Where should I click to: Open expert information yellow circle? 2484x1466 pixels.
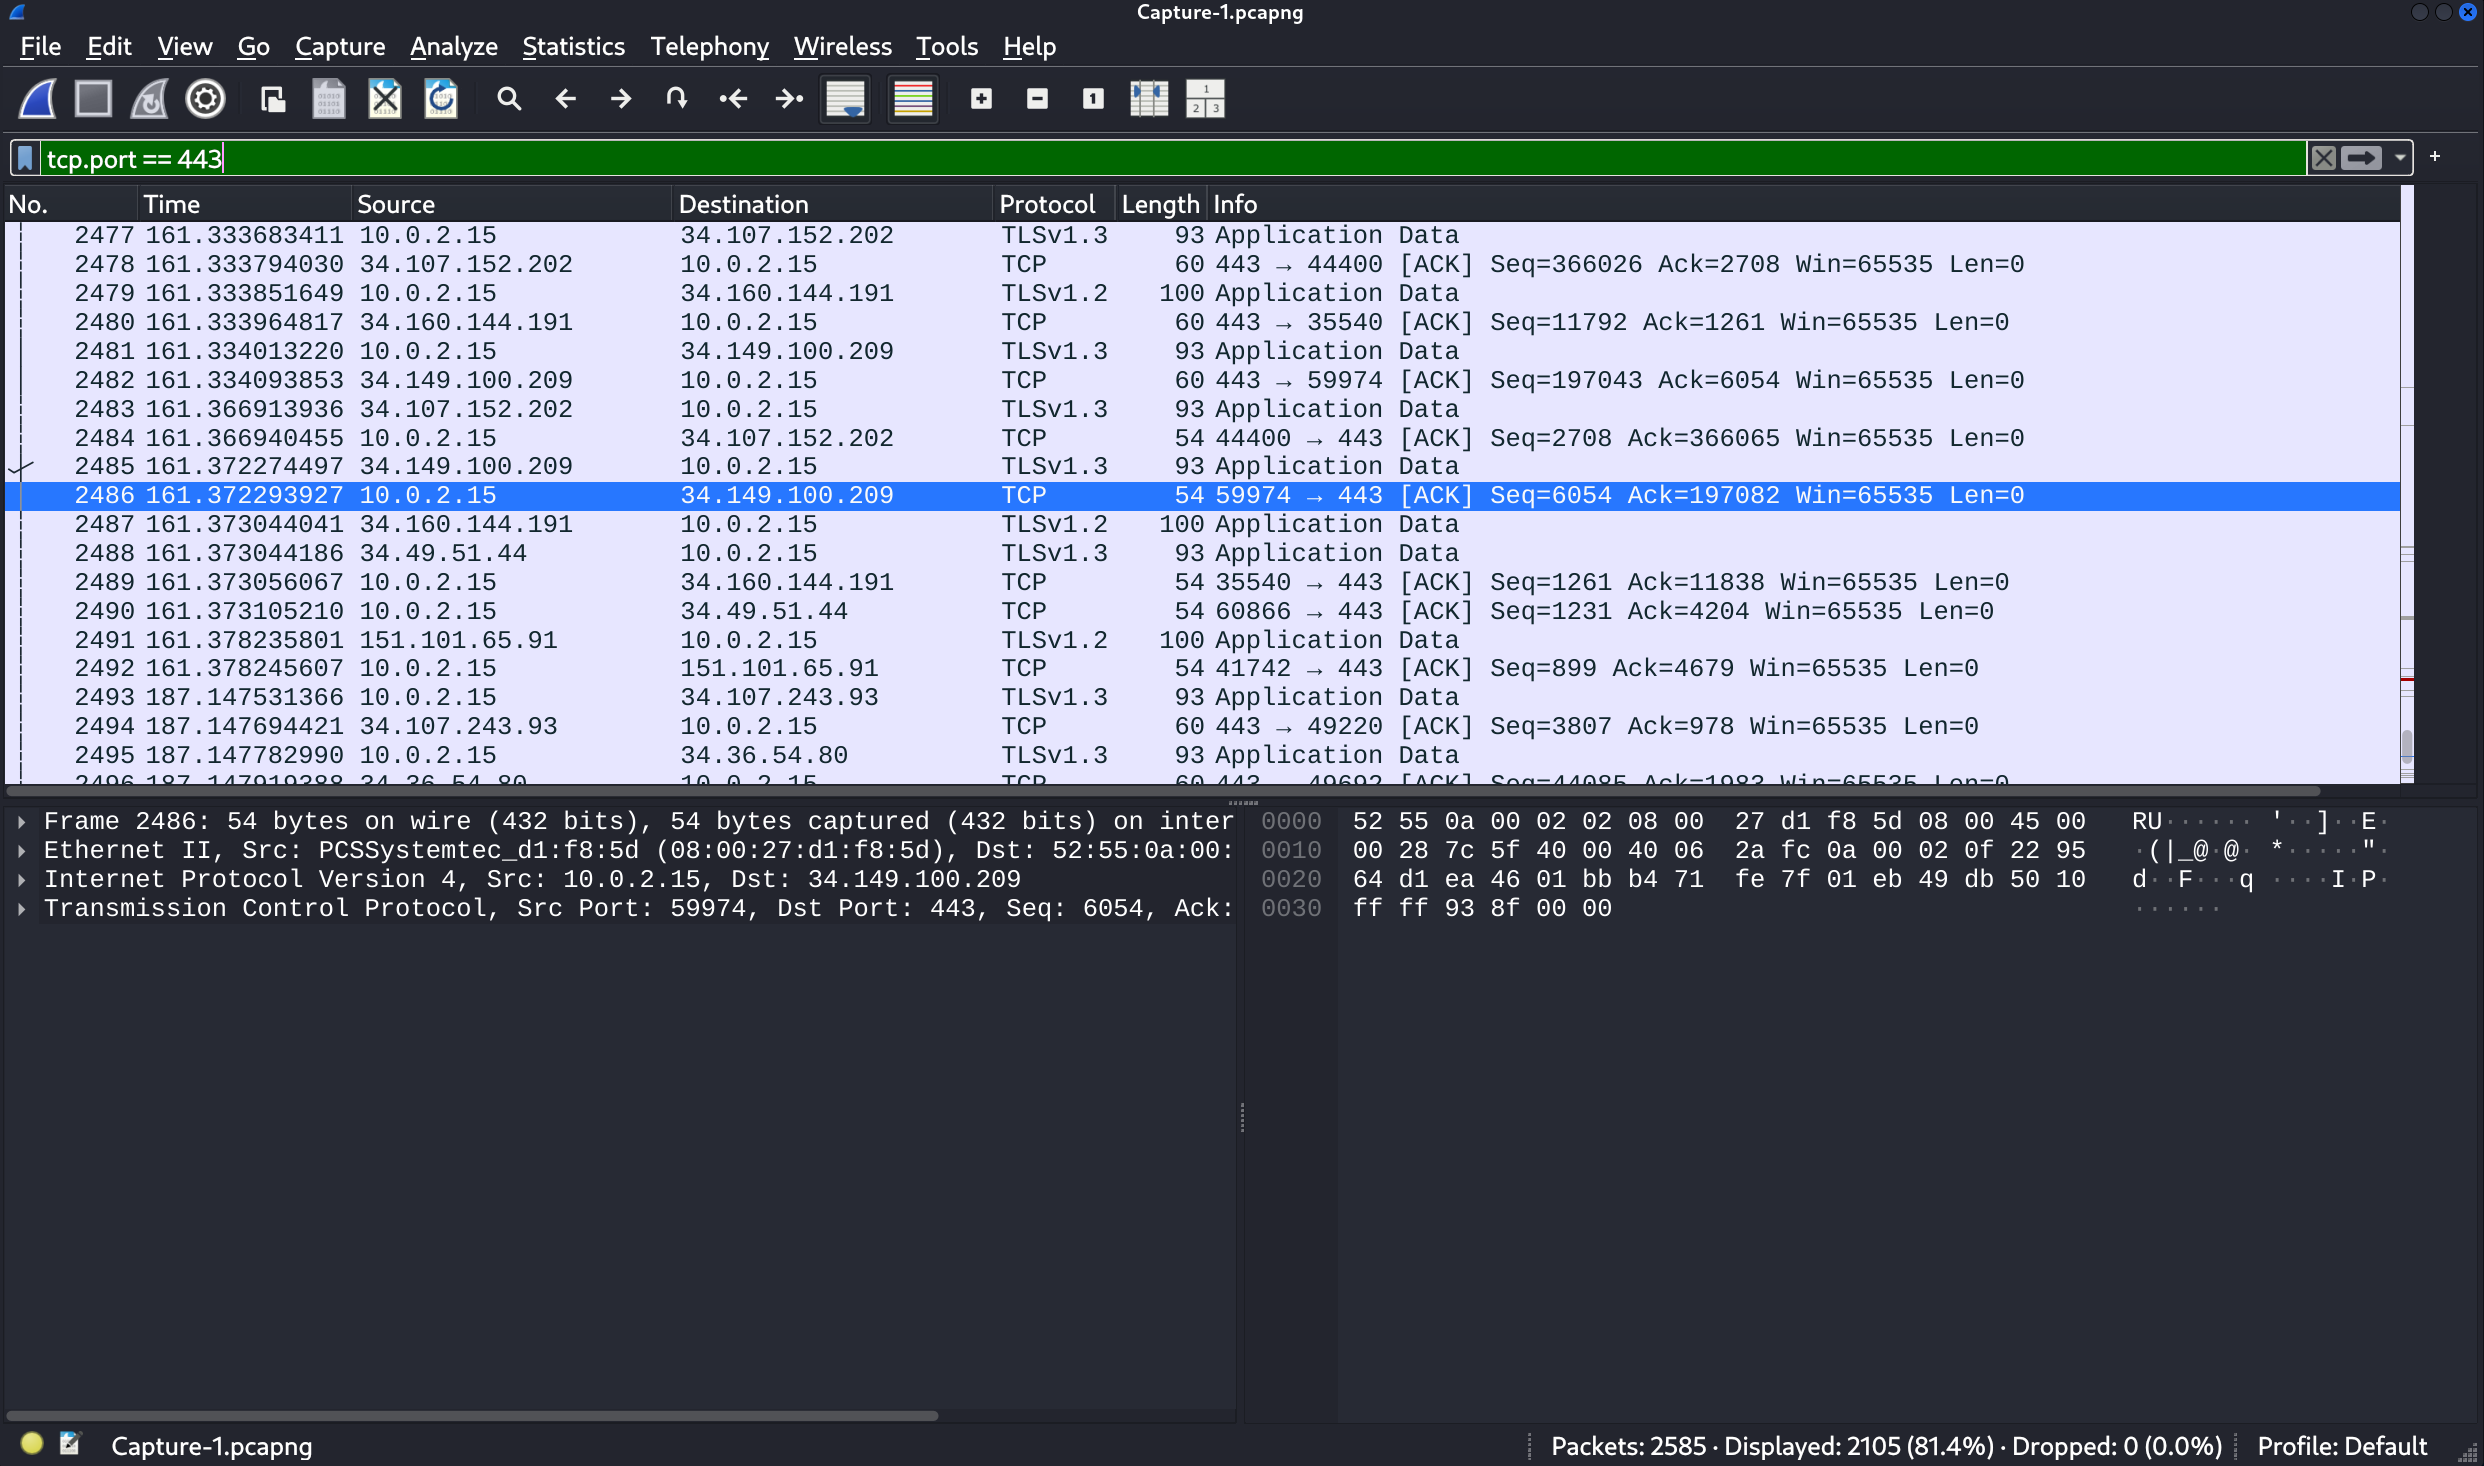32,1444
